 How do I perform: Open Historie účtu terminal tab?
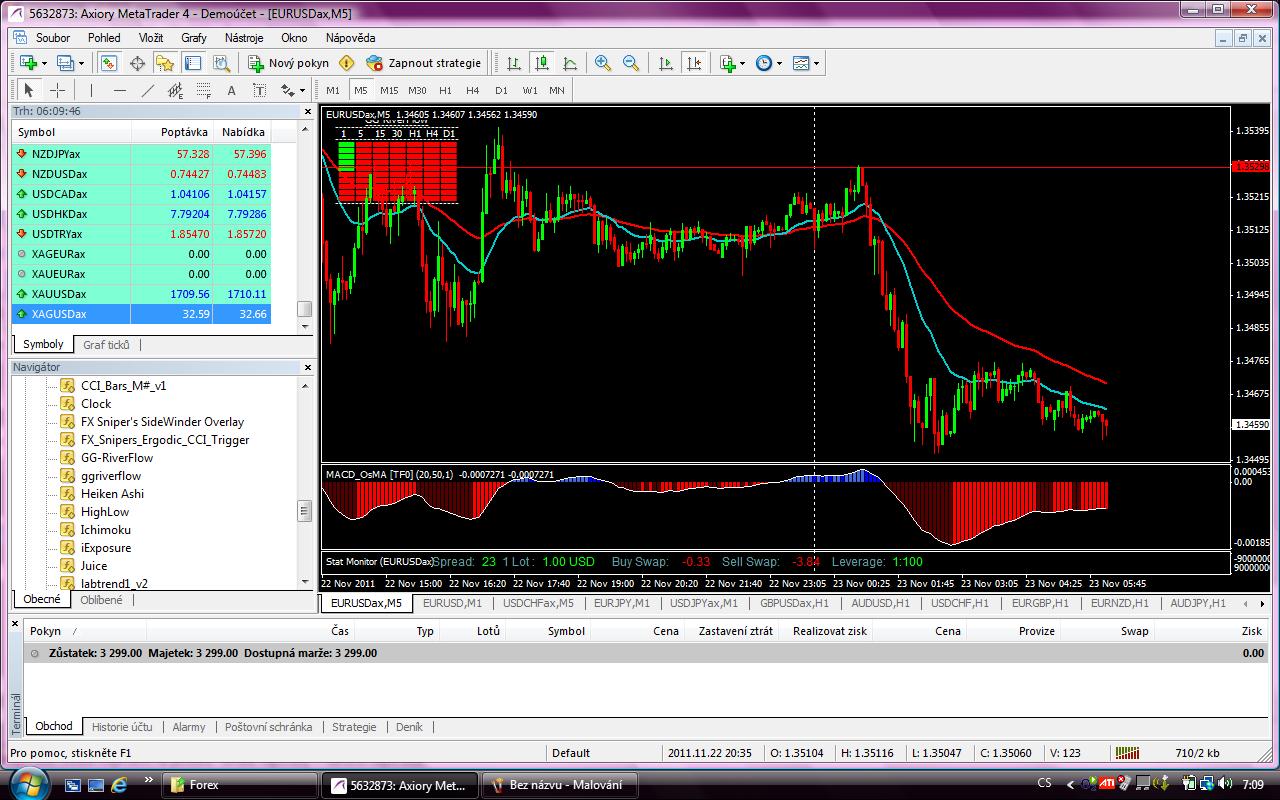122,727
